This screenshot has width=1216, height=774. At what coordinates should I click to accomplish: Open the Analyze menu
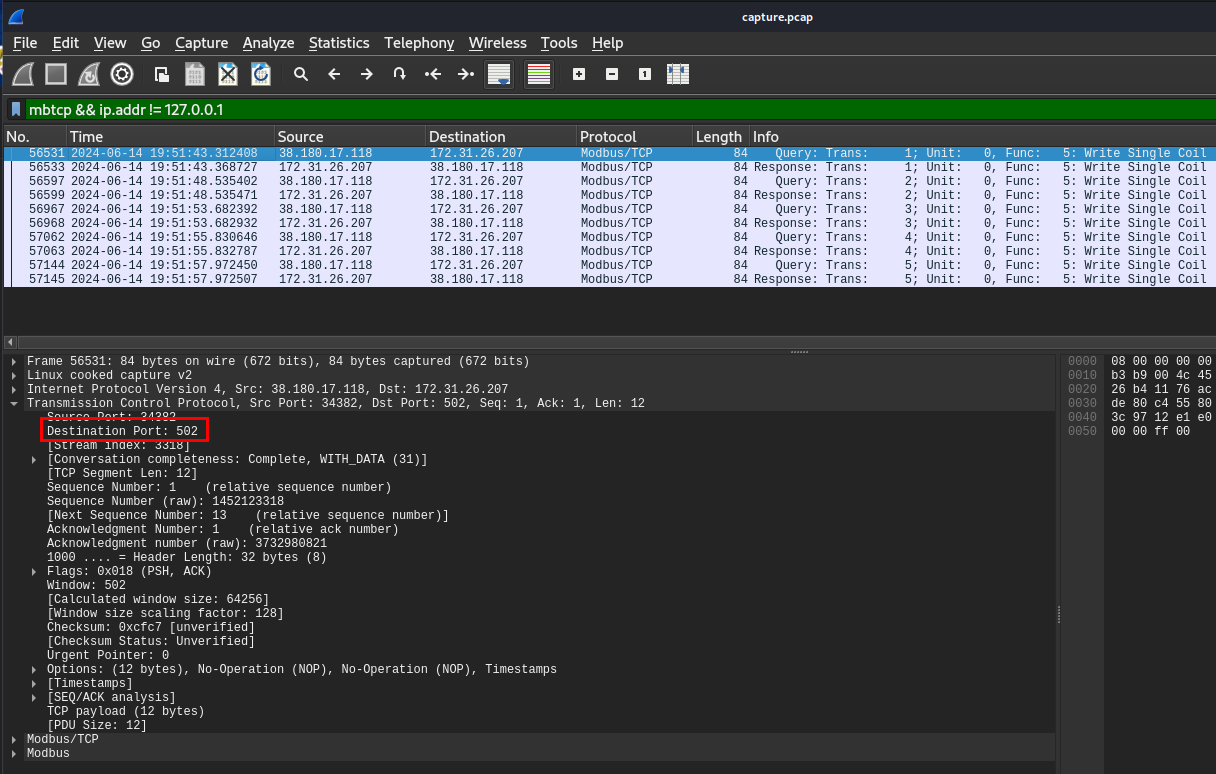[268, 43]
